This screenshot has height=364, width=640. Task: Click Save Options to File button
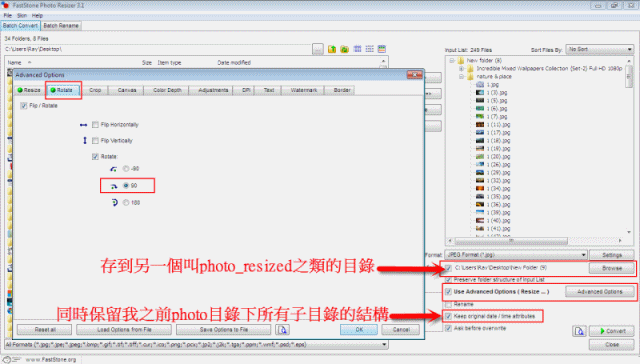224,330
